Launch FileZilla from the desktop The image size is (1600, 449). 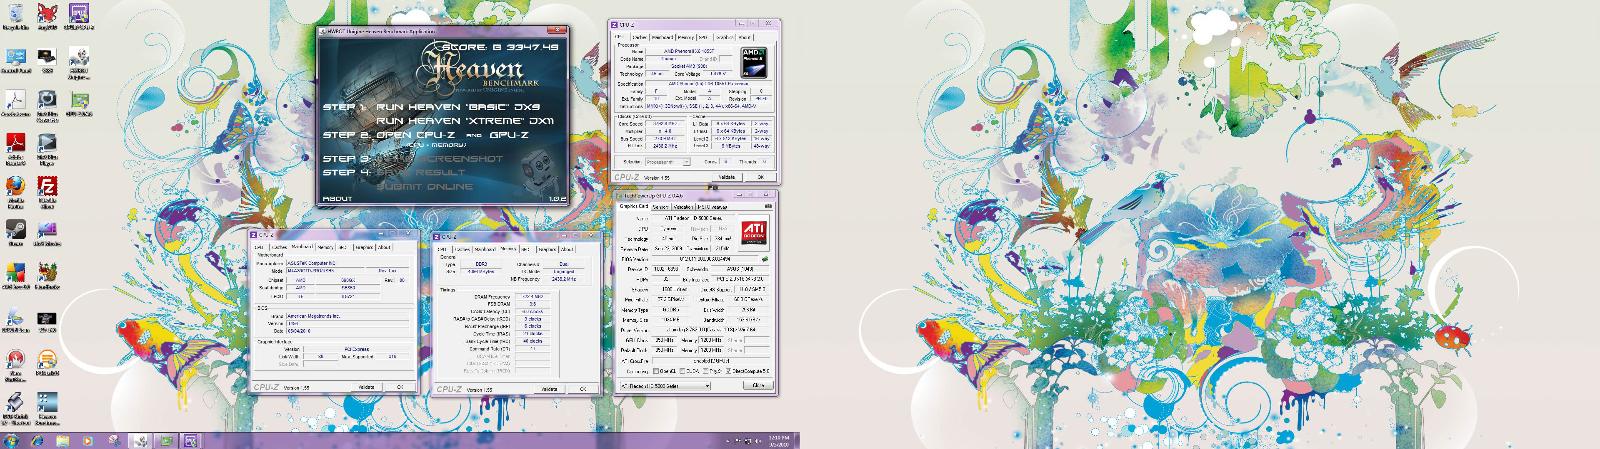click(47, 190)
